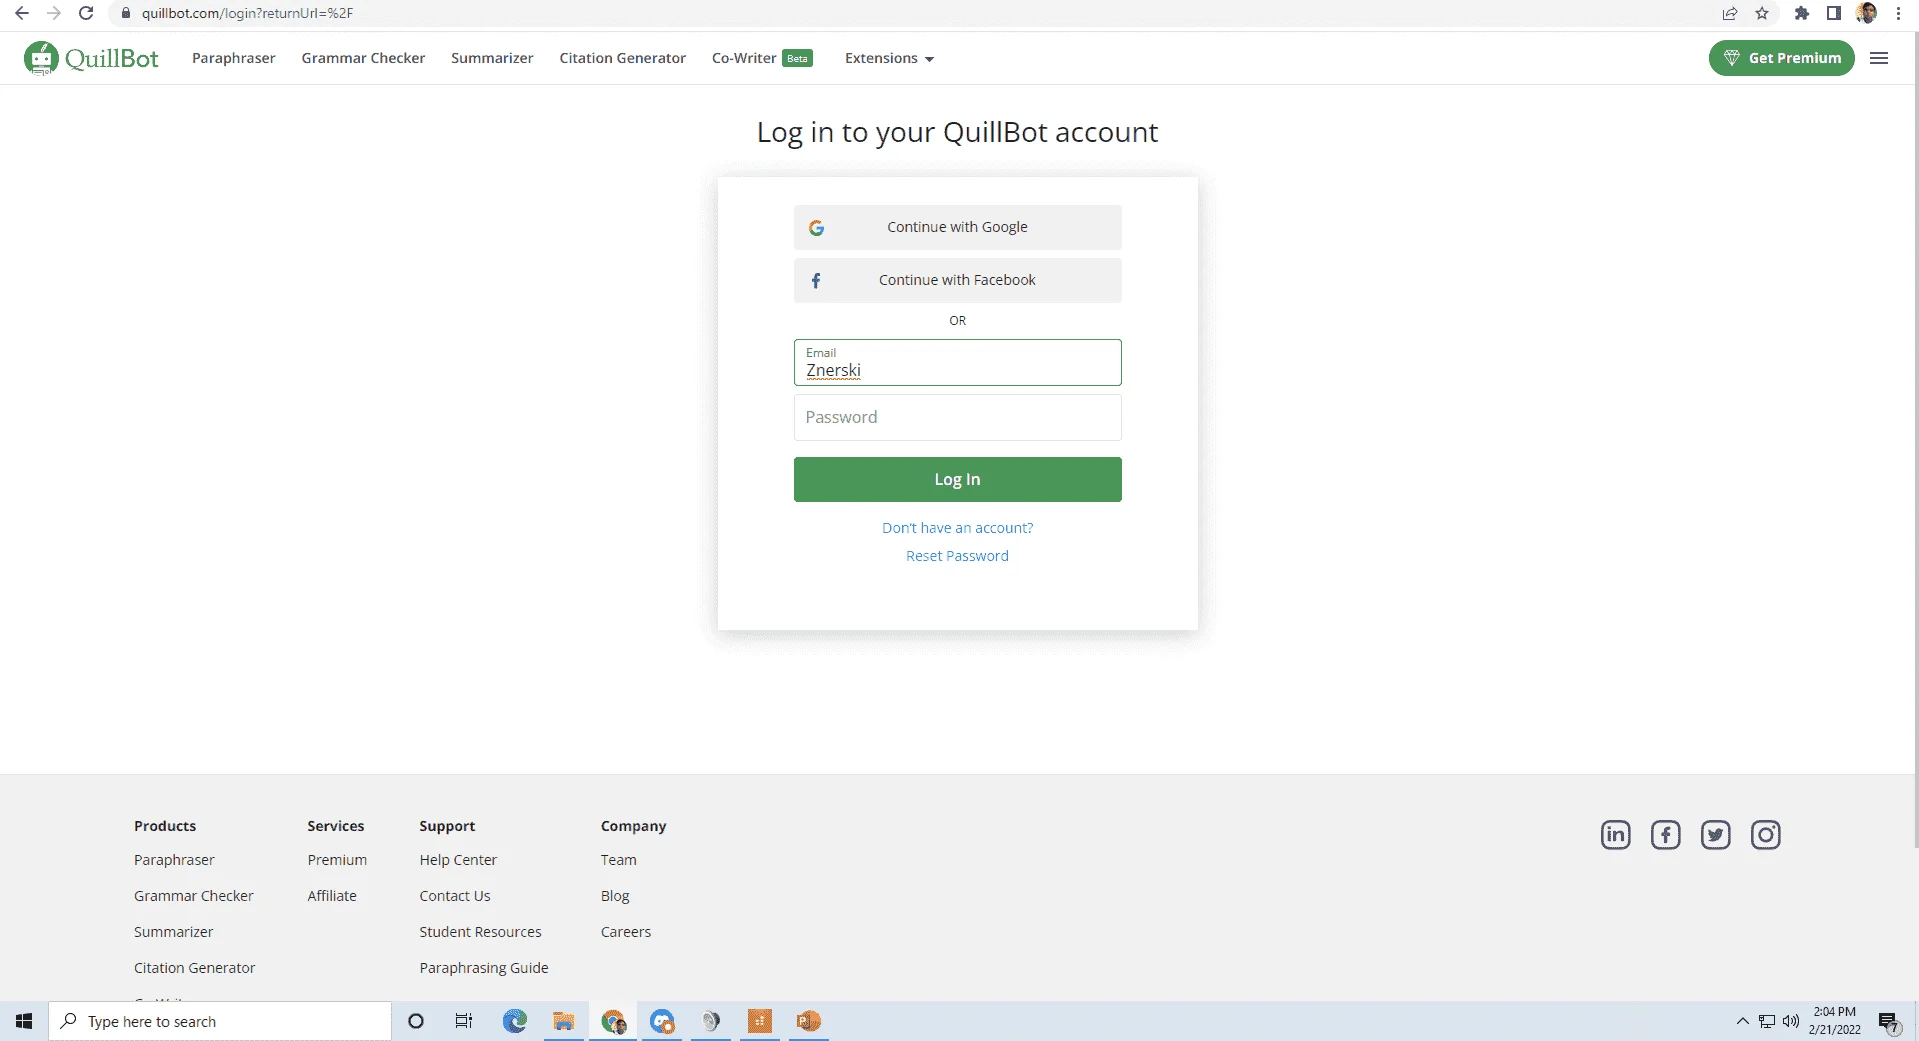Open Contact Us link
1919x1041 pixels.
(455, 896)
